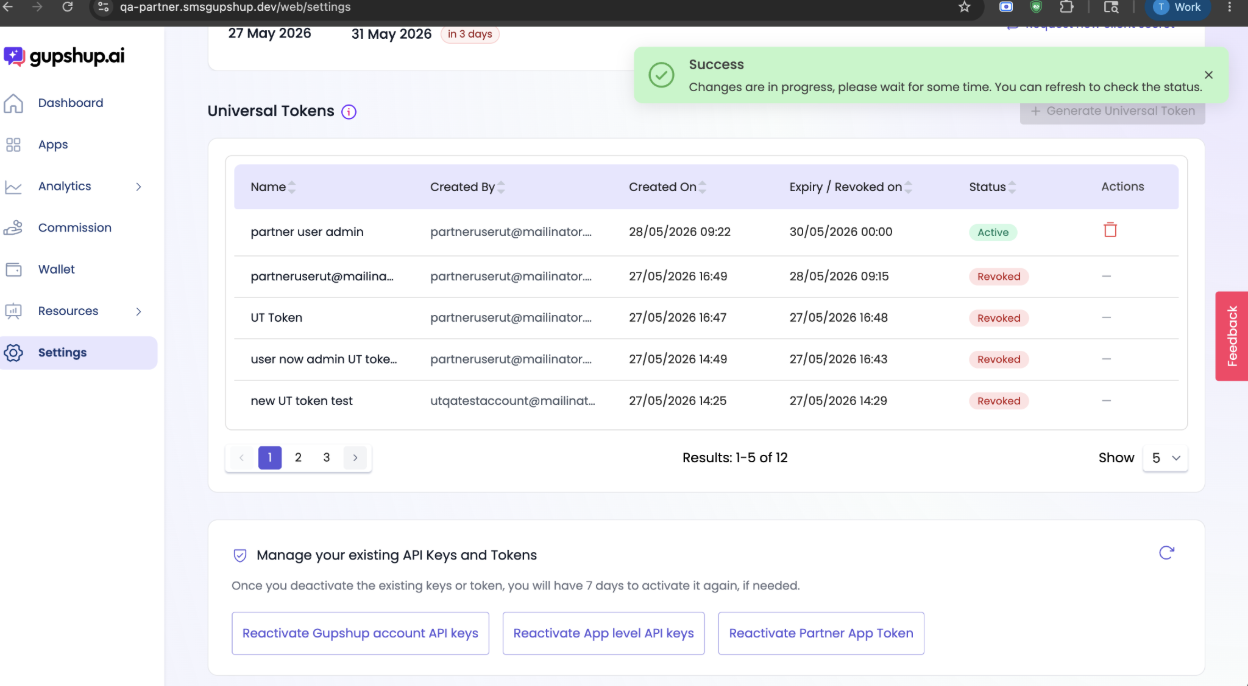Dismiss the Success notification

tap(1208, 75)
